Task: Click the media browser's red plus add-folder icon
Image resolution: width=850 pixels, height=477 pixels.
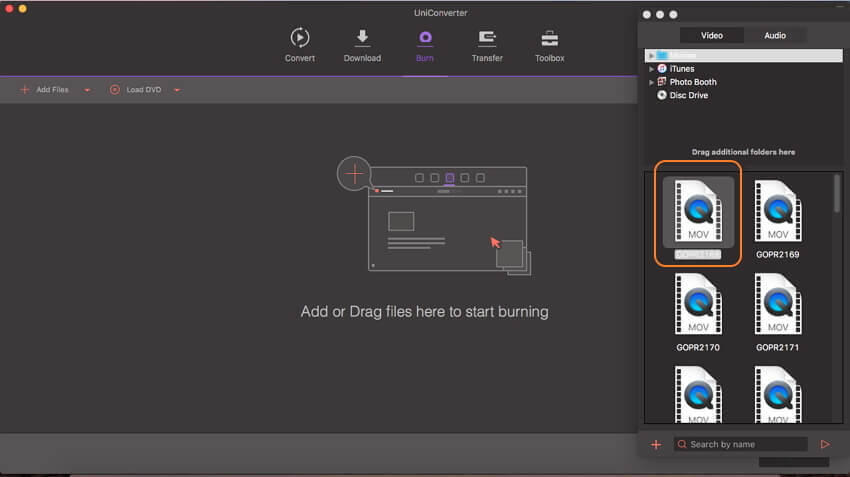Action: point(656,444)
